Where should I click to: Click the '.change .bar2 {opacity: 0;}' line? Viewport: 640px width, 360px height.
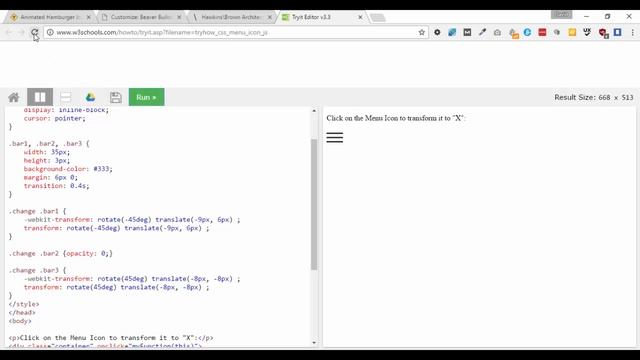(61, 253)
